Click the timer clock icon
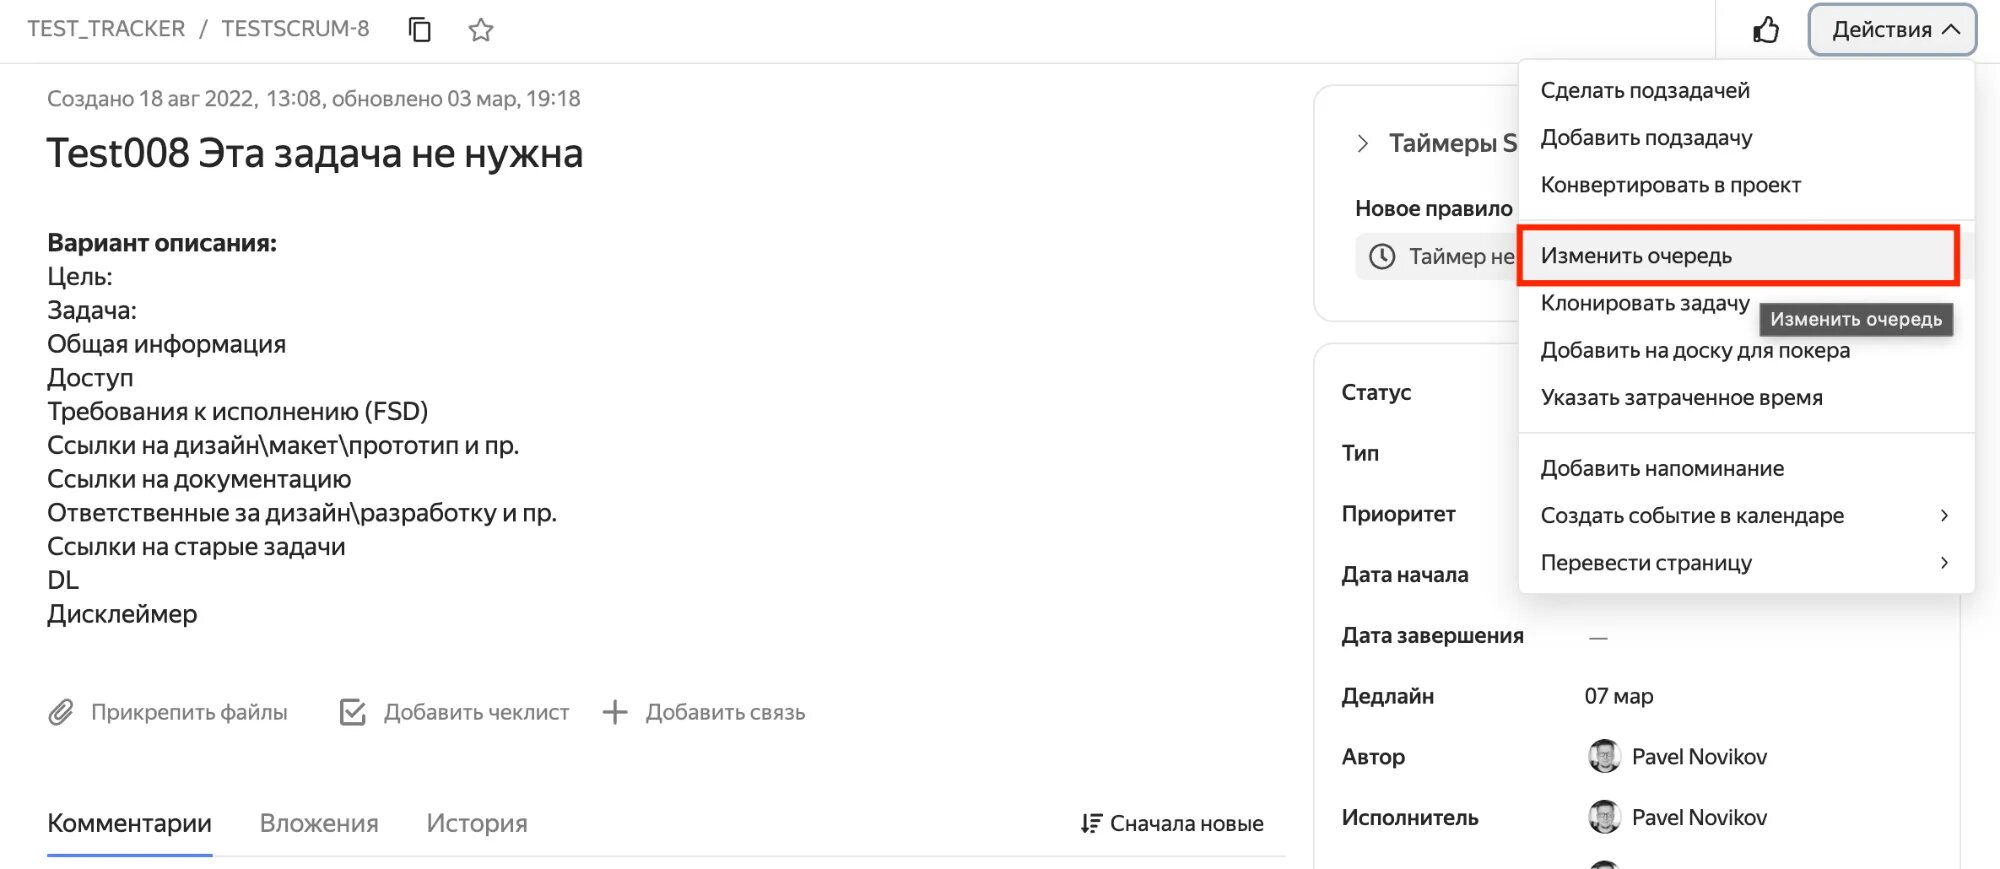This screenshot has height=869, width=2000. 1382,257
